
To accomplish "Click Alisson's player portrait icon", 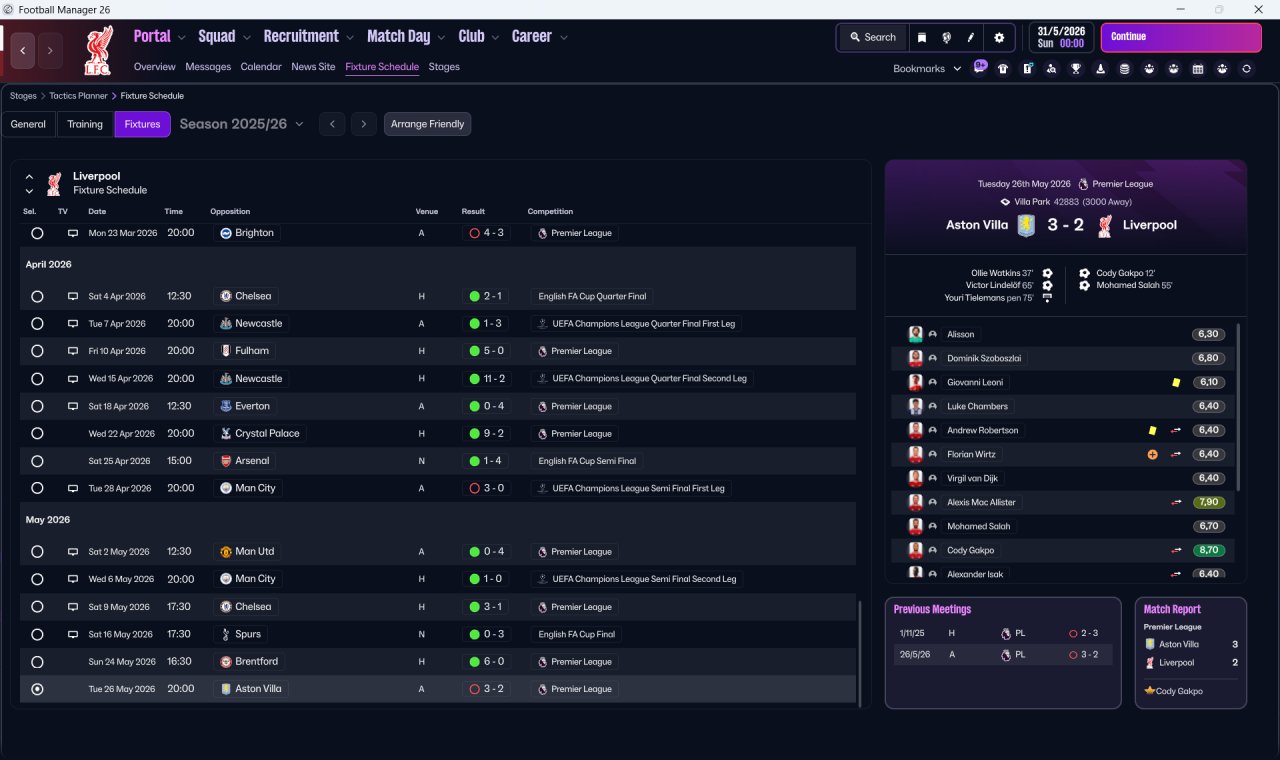I will pos(915,334).
